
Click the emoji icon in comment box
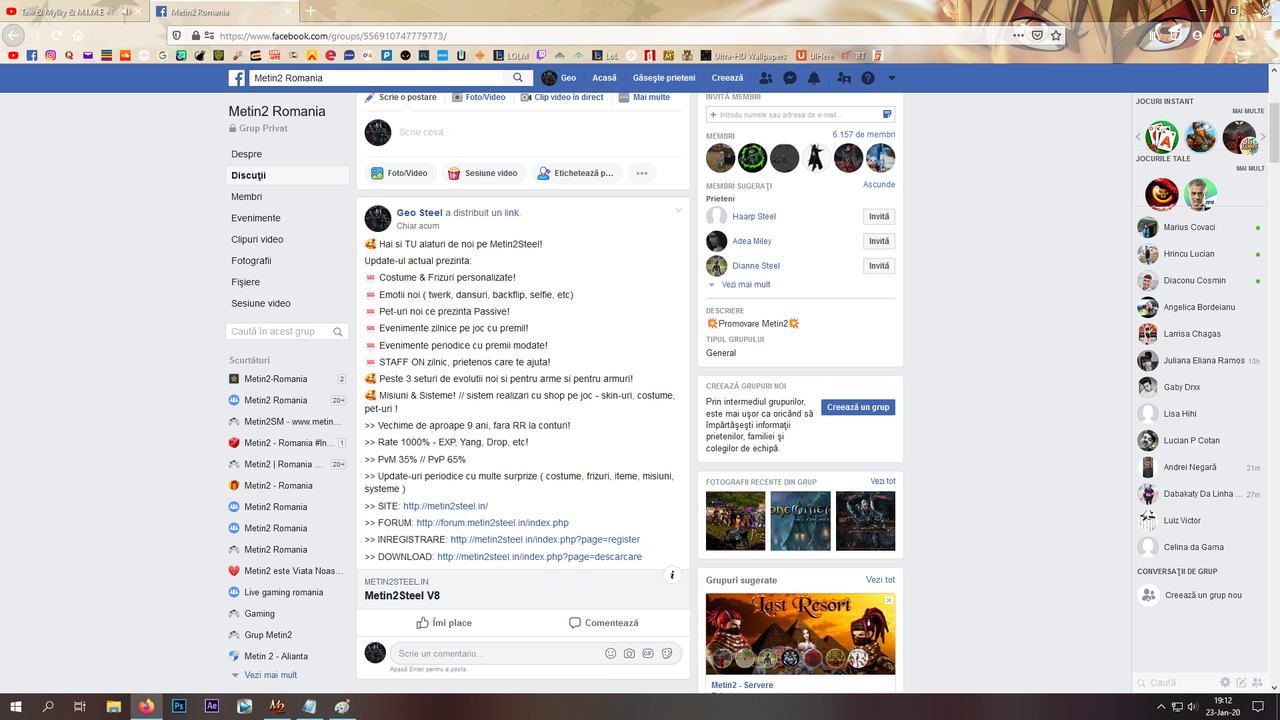[610, 653]
